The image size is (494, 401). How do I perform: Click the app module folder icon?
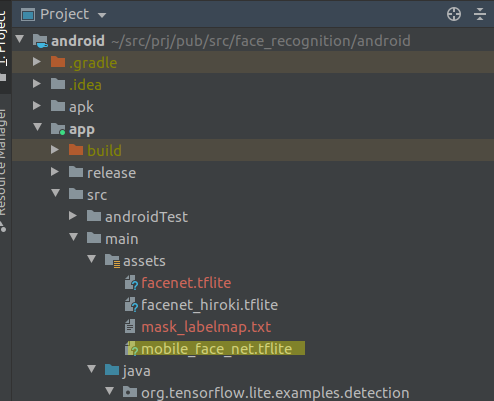coord(58,129)
